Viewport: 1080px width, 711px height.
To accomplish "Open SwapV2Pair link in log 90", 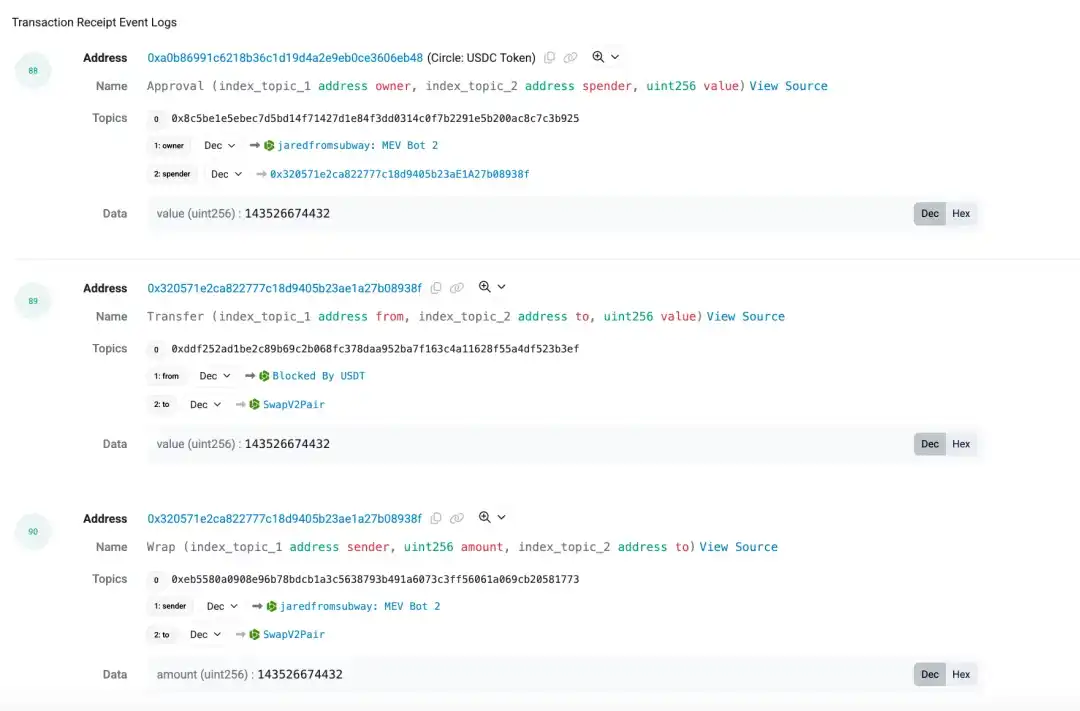I will (294, 635).
